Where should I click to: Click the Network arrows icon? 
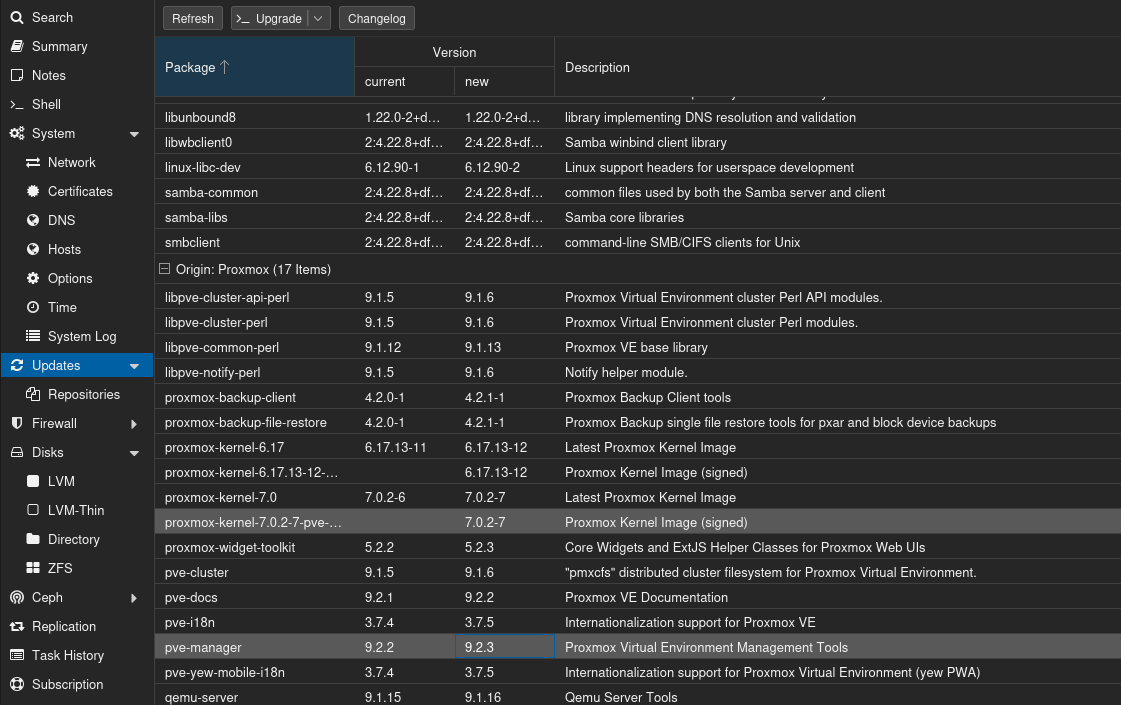[33, 162]
